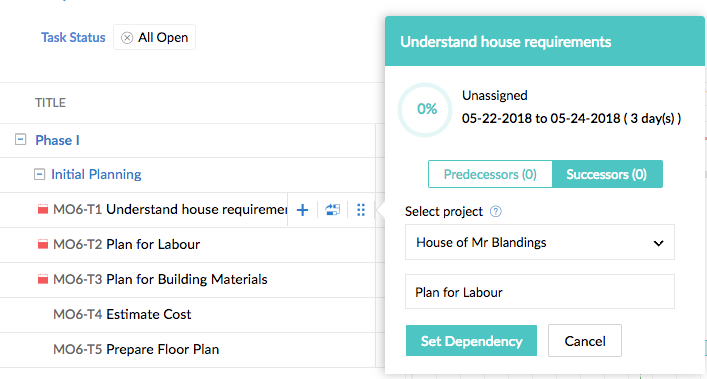Click the dependency arrows icon on MO6-T1
Image resolution: width=707 pixels, height=379 pixels.
pyautogui.click(x=333, y=210)
